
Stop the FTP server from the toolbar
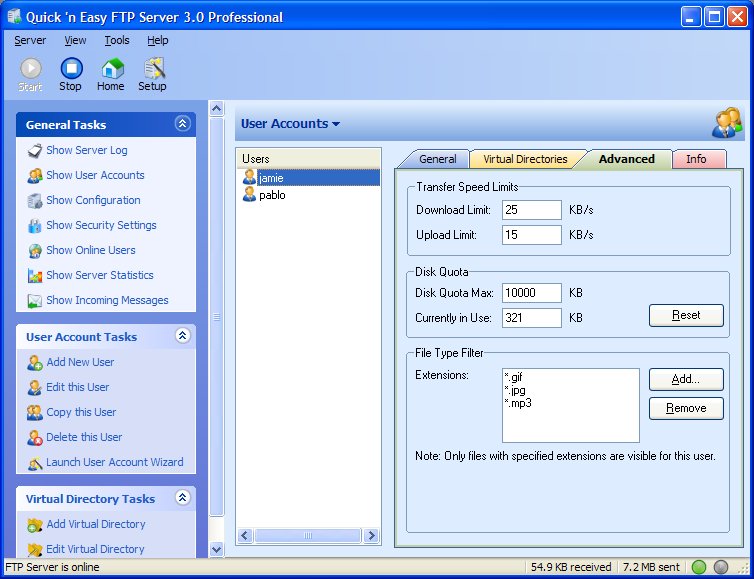[71, 69]
